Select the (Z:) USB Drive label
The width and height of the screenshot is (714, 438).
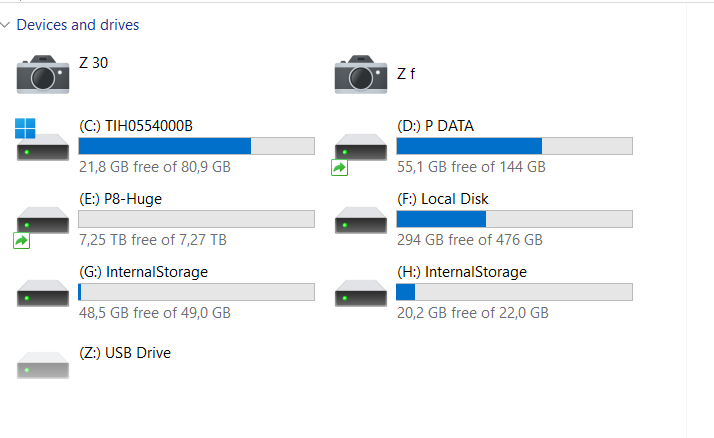125,353
